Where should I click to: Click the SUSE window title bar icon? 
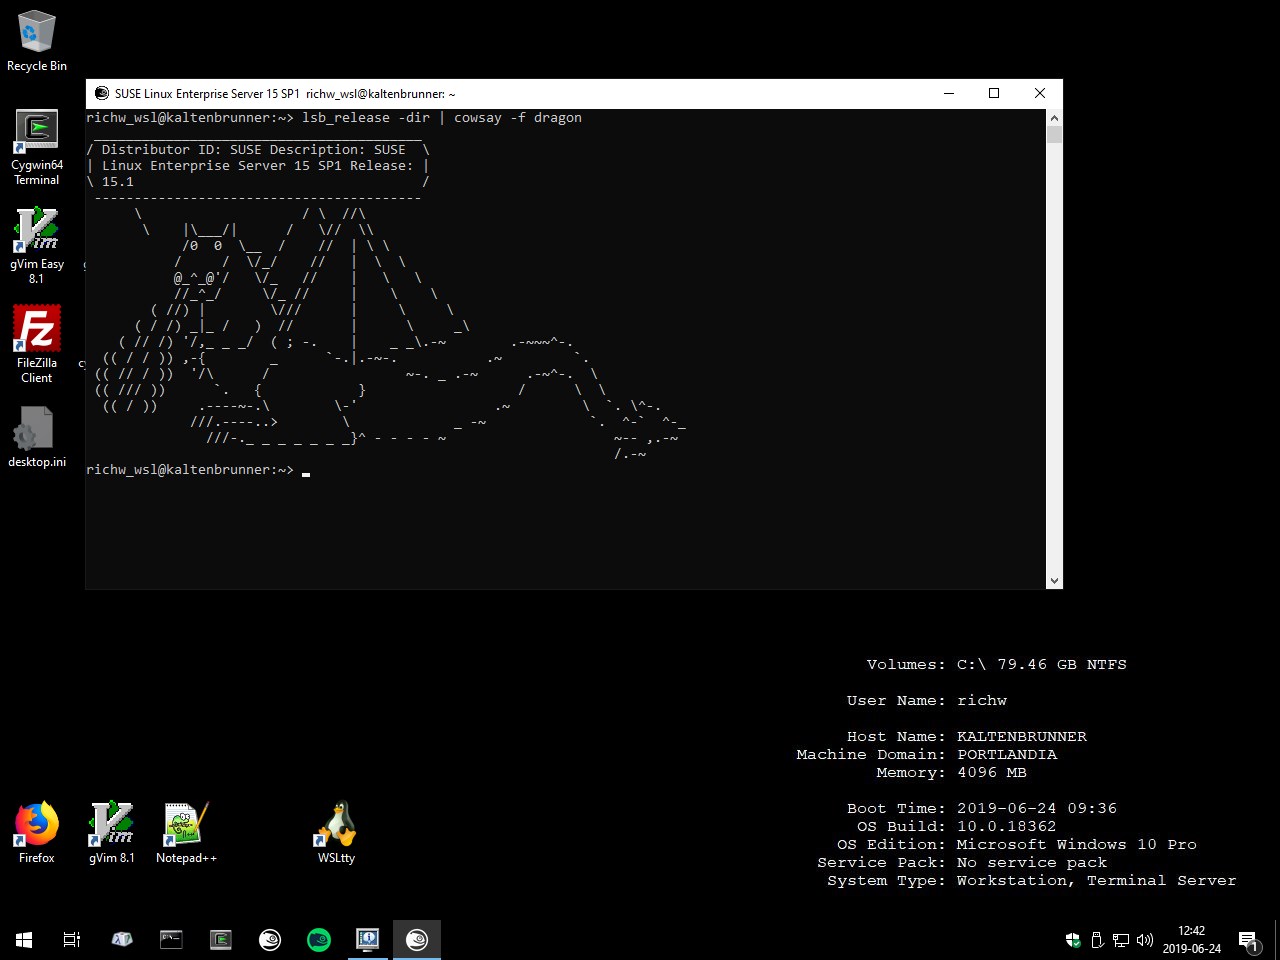click(x=102, y=93)
